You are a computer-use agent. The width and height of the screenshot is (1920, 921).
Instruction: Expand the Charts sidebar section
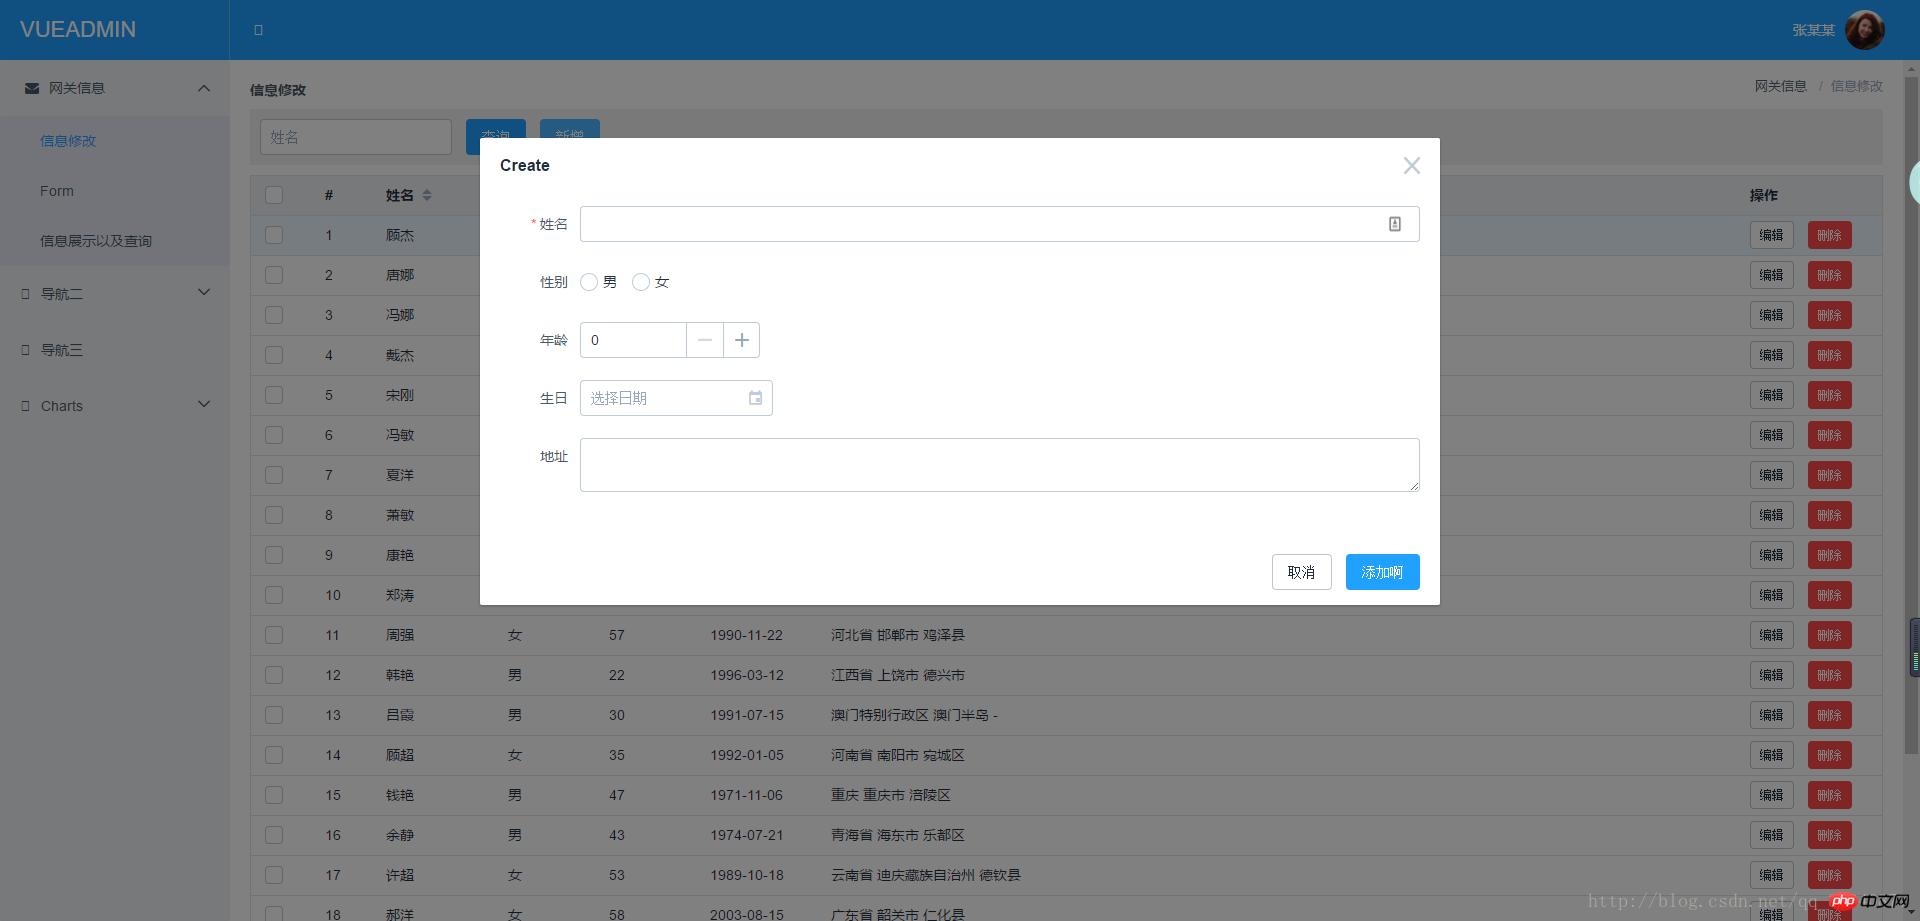(204, 404)
